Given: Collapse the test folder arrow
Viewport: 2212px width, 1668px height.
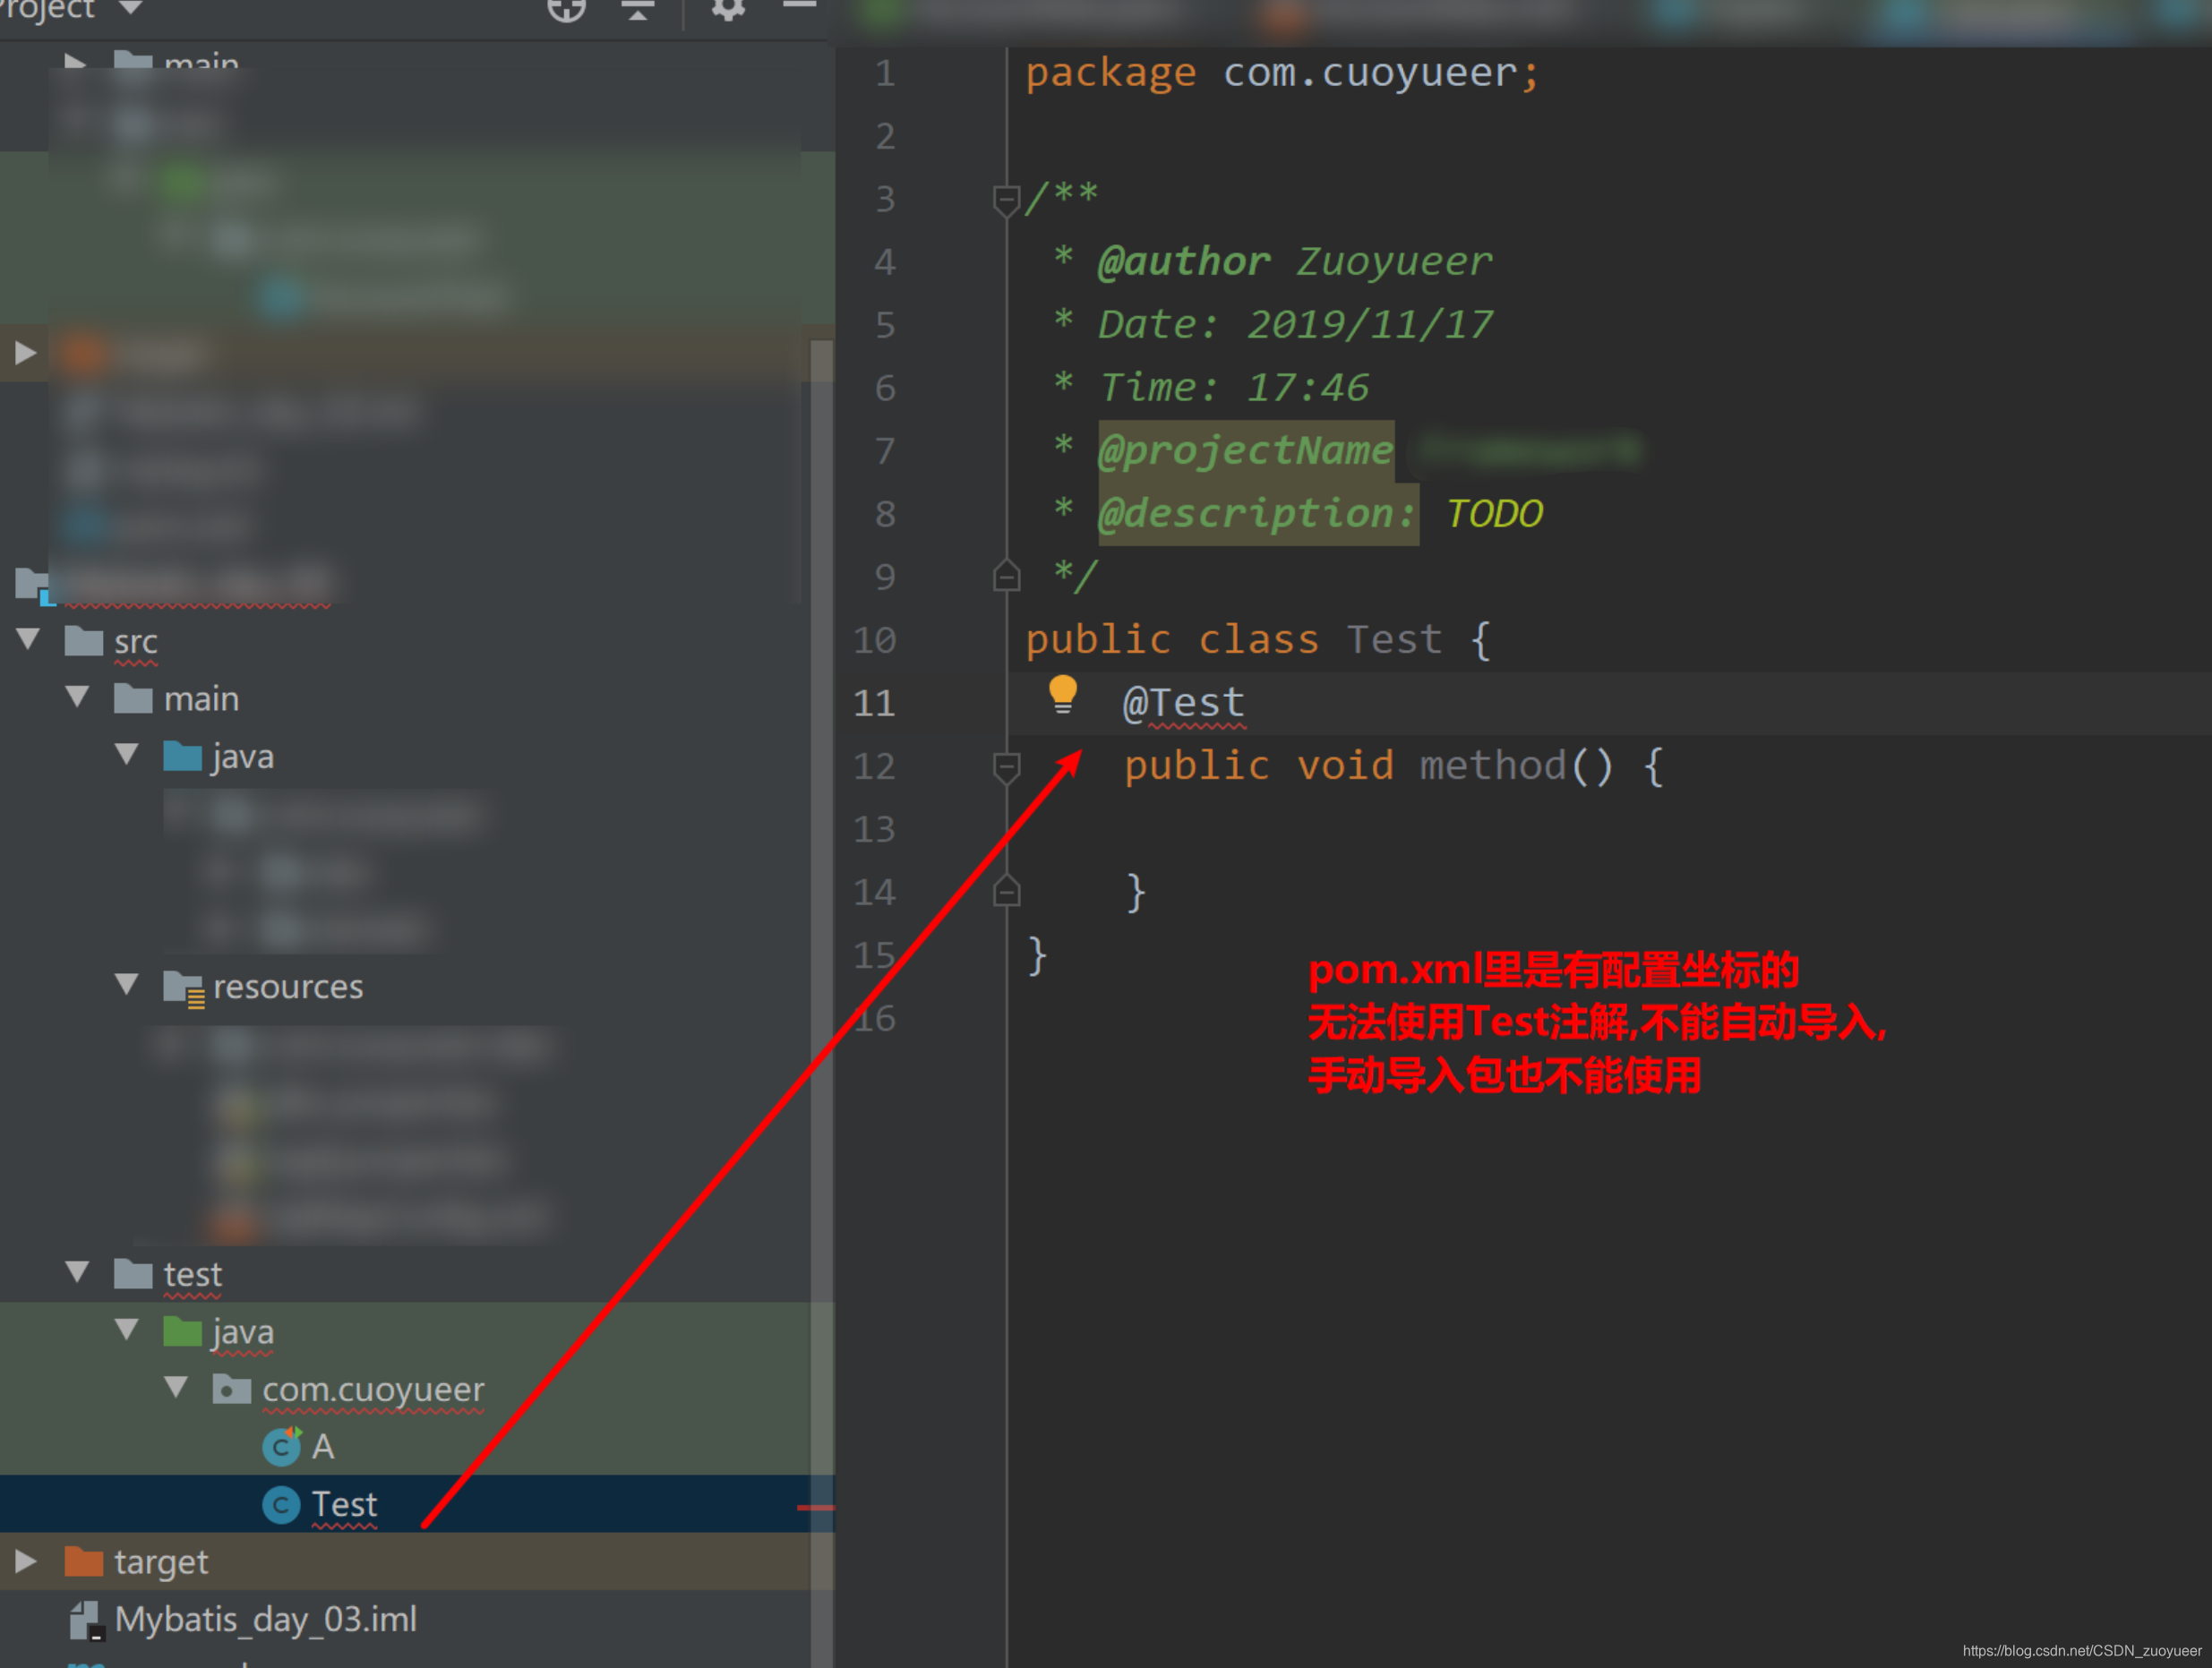Looking at the screenshot, I should [77, 1272].
